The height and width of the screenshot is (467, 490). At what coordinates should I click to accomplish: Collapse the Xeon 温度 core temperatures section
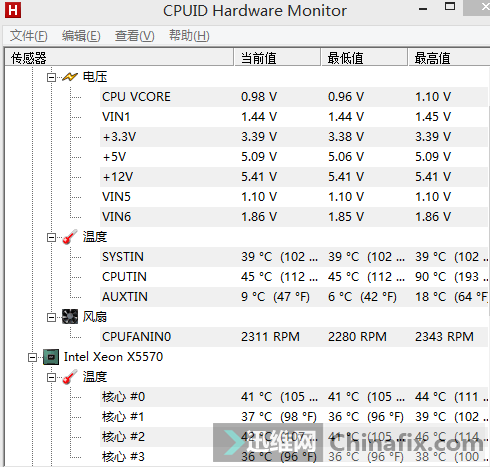coord(51,378)
